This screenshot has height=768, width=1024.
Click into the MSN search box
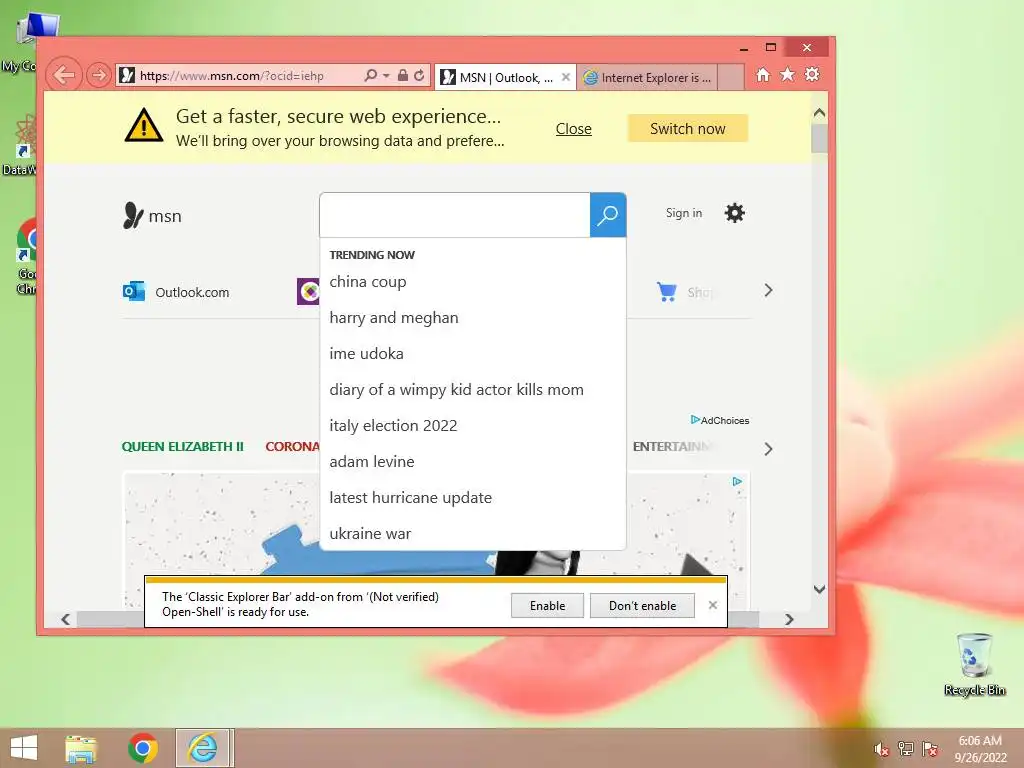point(455,215)
